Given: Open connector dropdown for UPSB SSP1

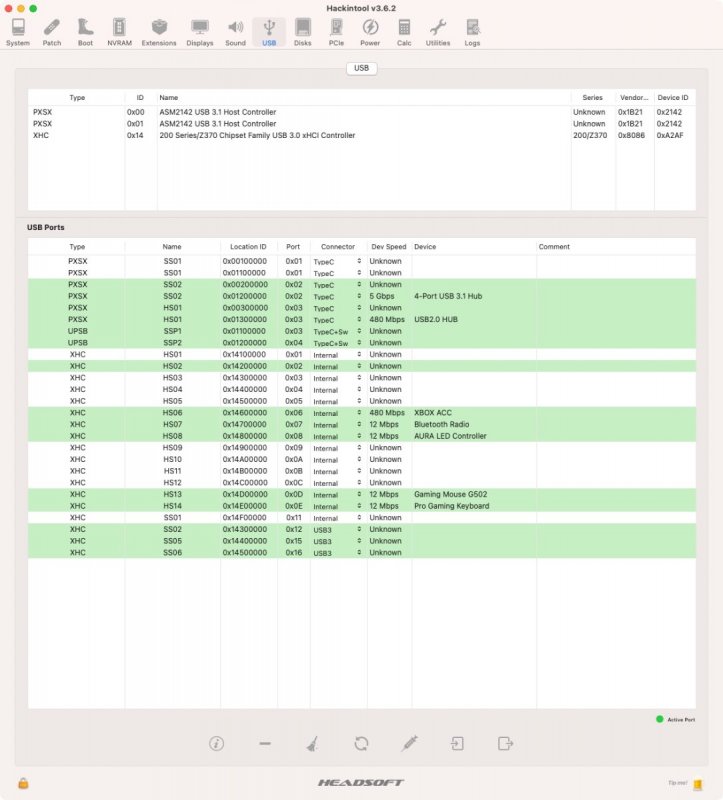Looking at the screenshot, I should point(337,331).
